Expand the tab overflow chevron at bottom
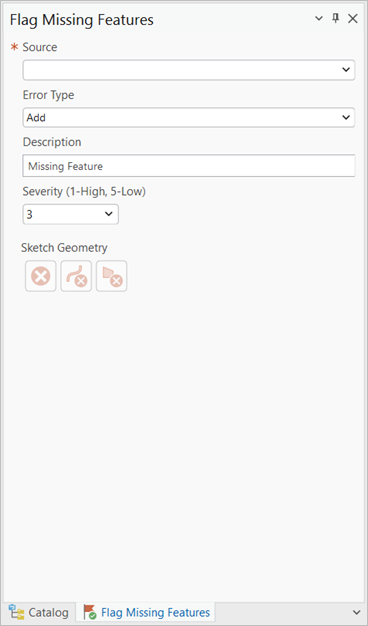The height and width of the screenshot is (626, 368). 357,612
